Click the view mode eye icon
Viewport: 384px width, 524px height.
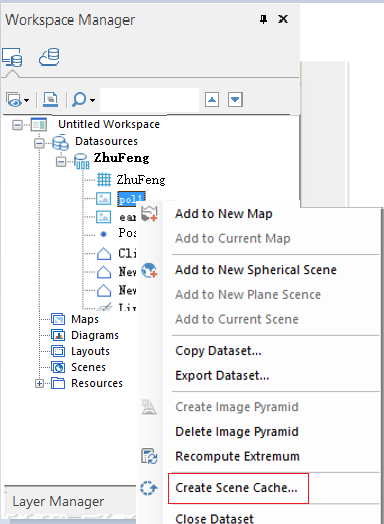[14, 100]
